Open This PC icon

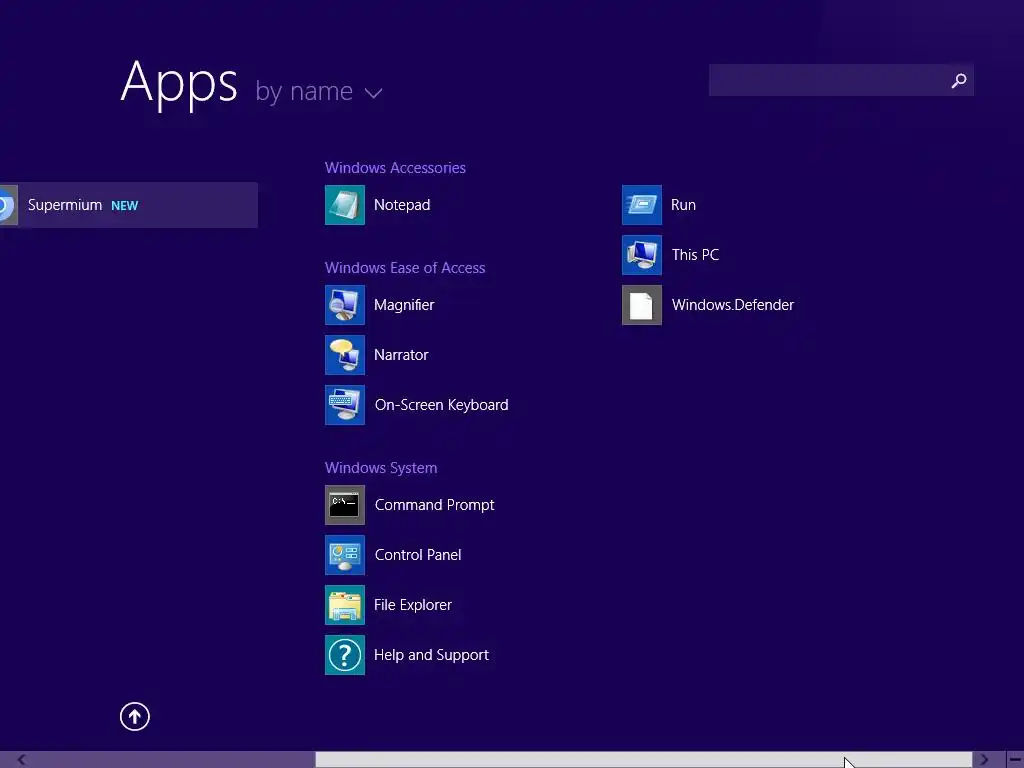tap(642, 255)
